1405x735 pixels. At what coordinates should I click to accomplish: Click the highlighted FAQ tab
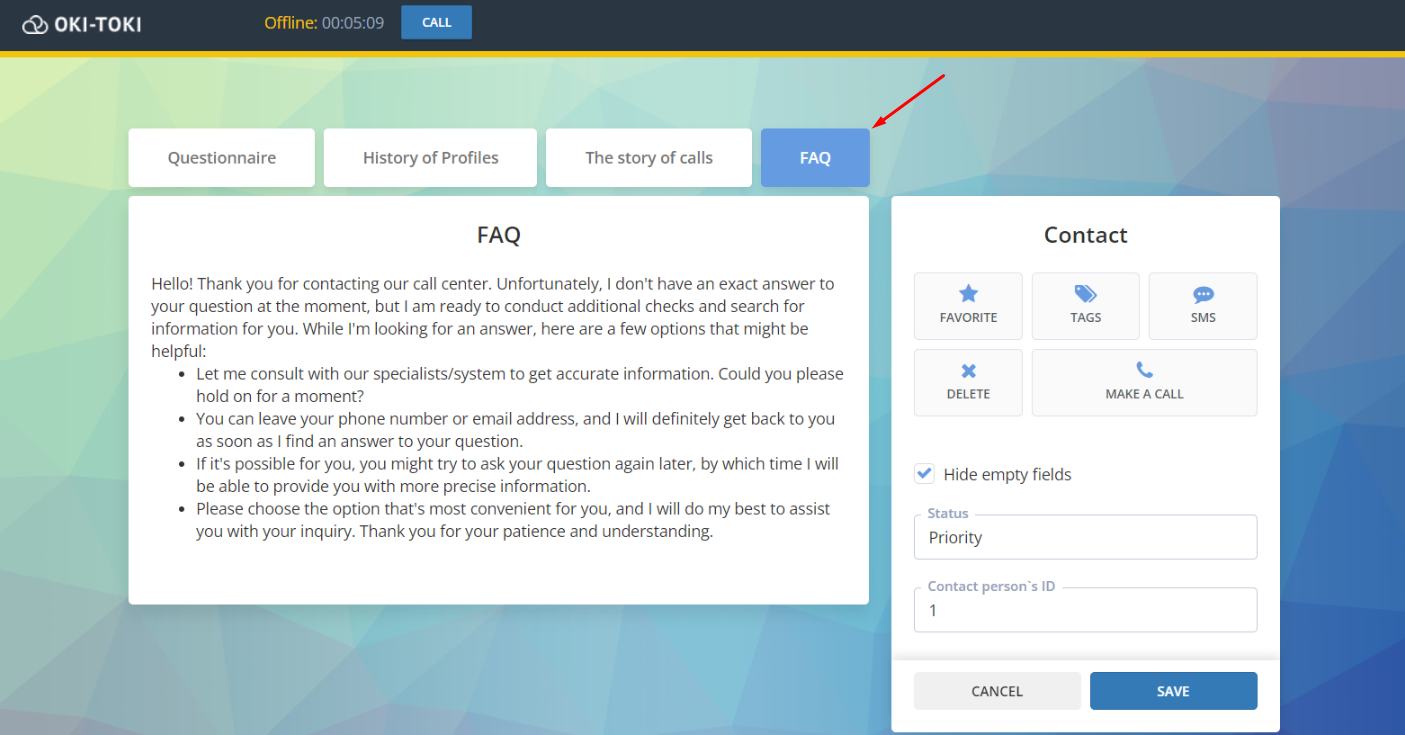click(815, 158)
